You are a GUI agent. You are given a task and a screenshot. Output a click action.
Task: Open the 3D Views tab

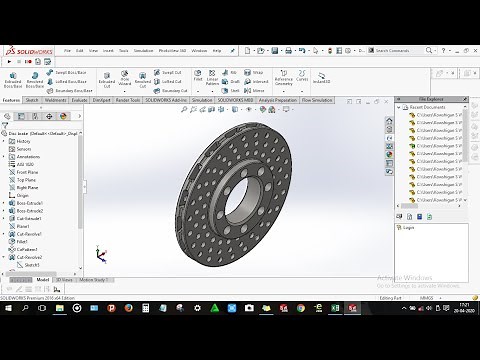(64, 280)
